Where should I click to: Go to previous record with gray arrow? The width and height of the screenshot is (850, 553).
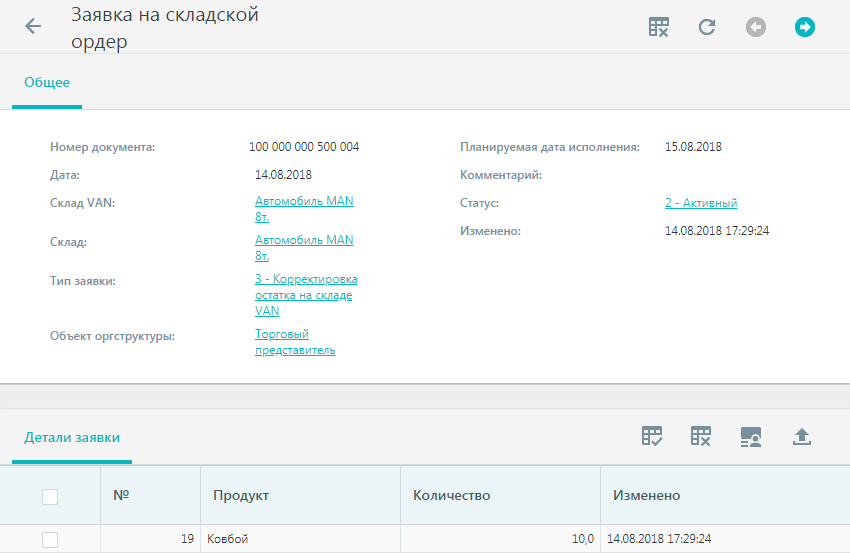tap(756, 27)
